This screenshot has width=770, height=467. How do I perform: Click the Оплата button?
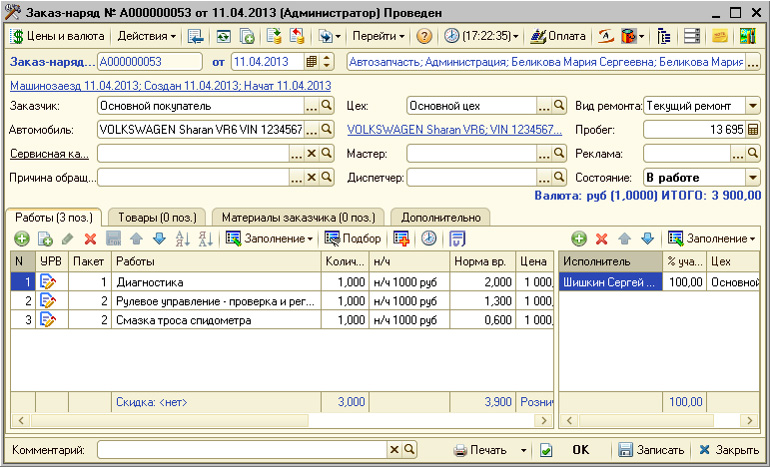[558, 36]
